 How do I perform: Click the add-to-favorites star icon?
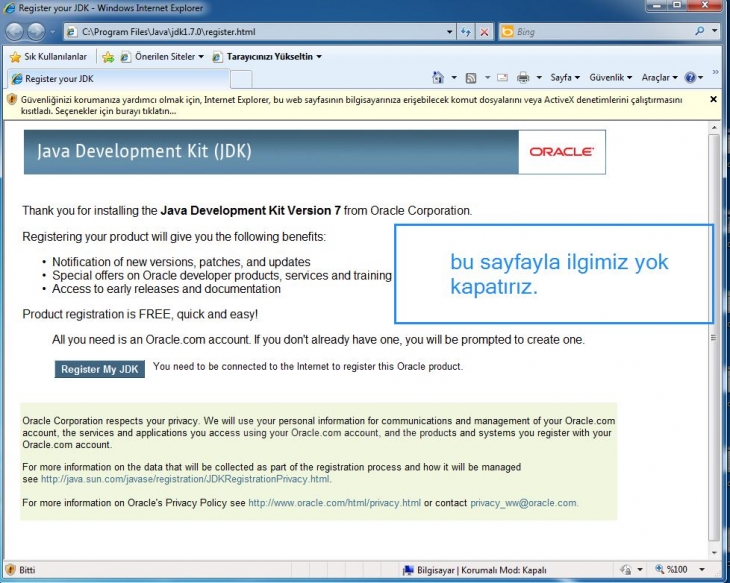click(107, 56)
